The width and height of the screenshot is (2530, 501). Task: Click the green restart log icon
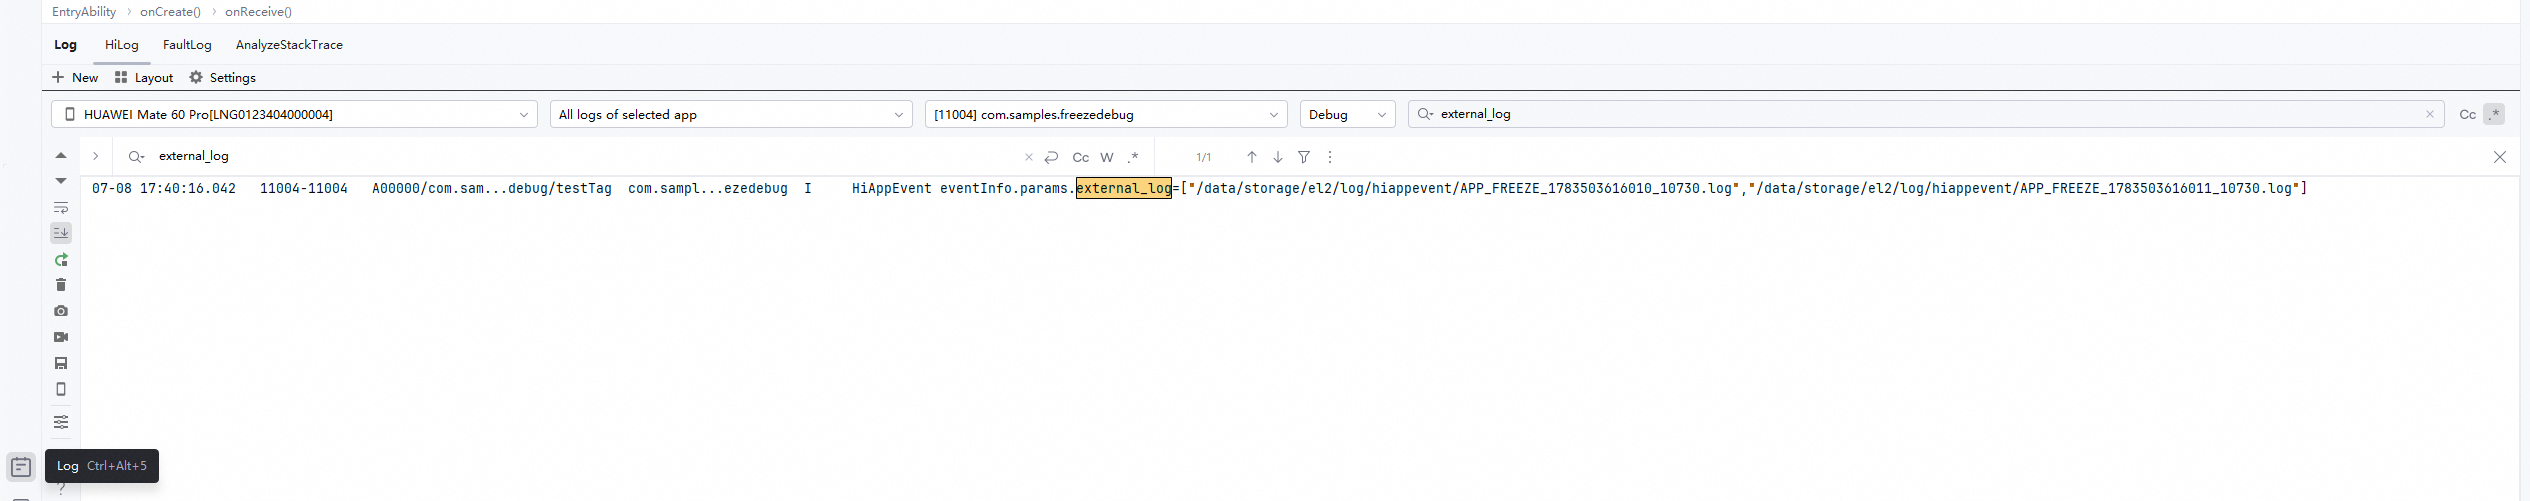(61, 260)
